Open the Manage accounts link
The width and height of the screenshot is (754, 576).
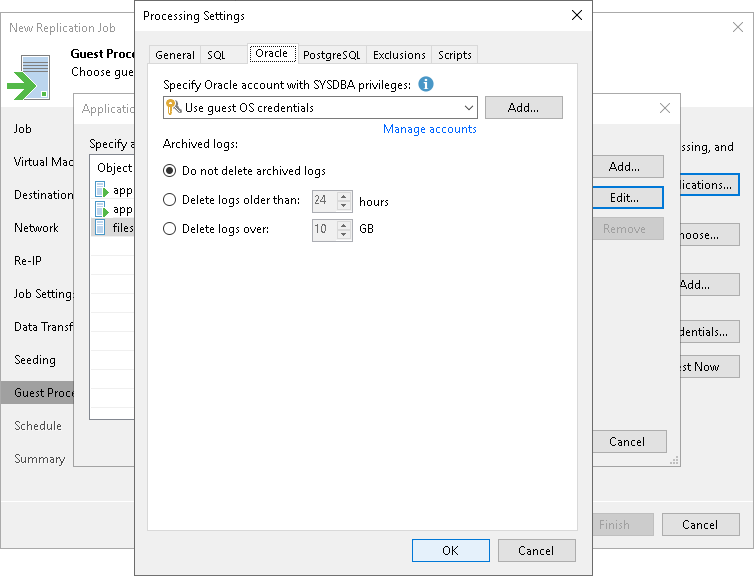click(x=429, y=129)
